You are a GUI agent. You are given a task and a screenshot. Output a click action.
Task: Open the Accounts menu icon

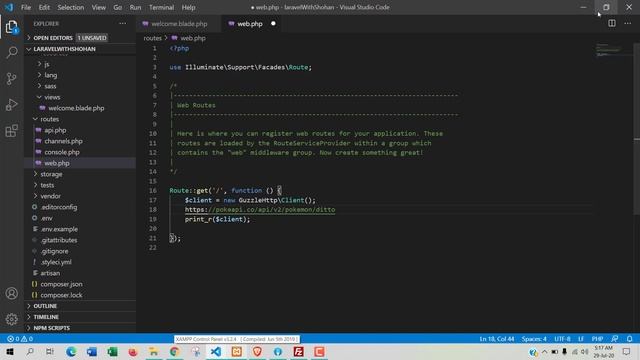12,293
